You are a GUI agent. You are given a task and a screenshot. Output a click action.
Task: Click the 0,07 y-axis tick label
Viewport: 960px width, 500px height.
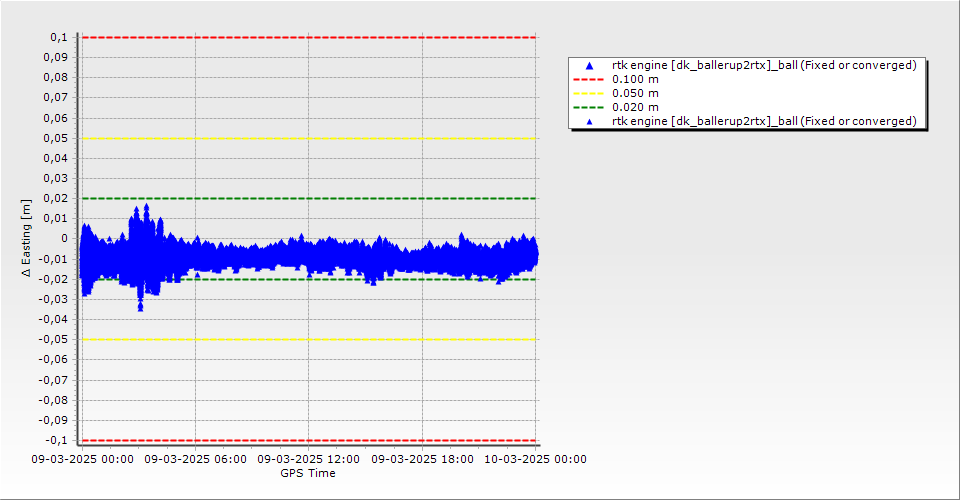[56, 97]
